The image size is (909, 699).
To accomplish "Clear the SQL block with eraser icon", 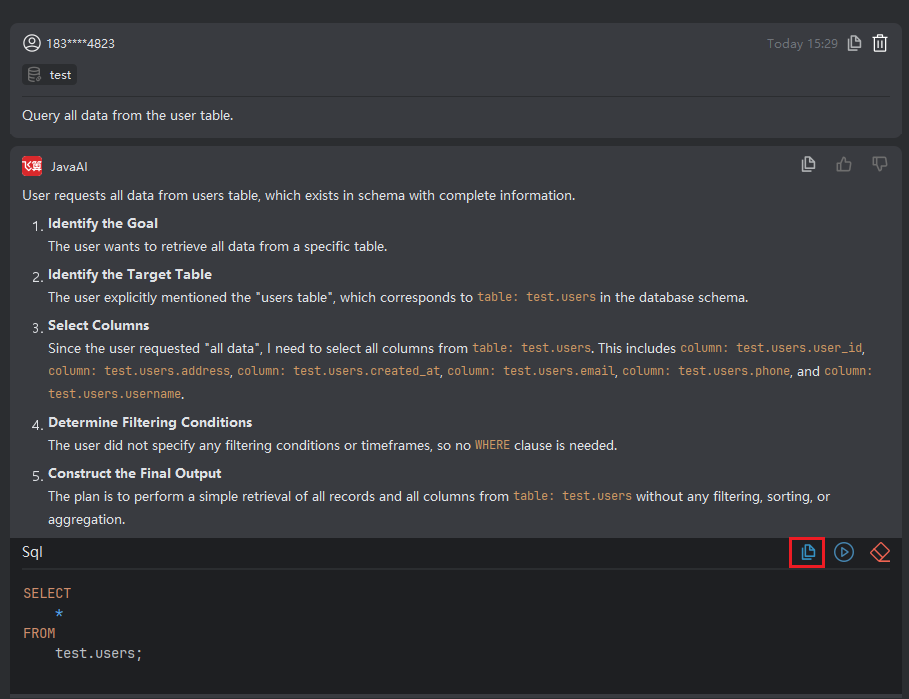I will tap(880, 552).
